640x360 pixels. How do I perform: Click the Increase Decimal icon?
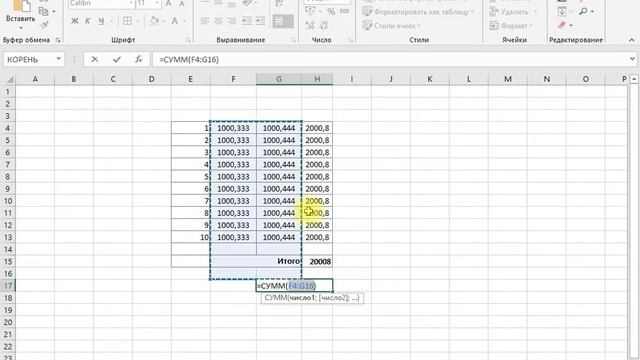[x=310, y=26]
